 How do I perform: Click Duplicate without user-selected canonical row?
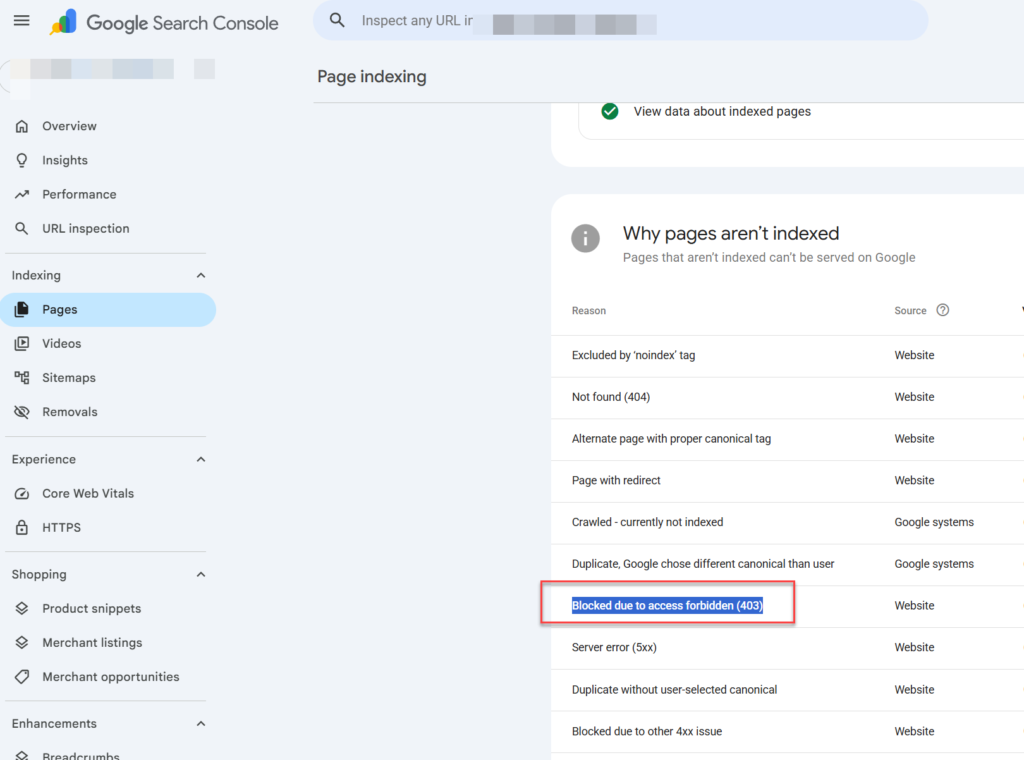[788, 689]
